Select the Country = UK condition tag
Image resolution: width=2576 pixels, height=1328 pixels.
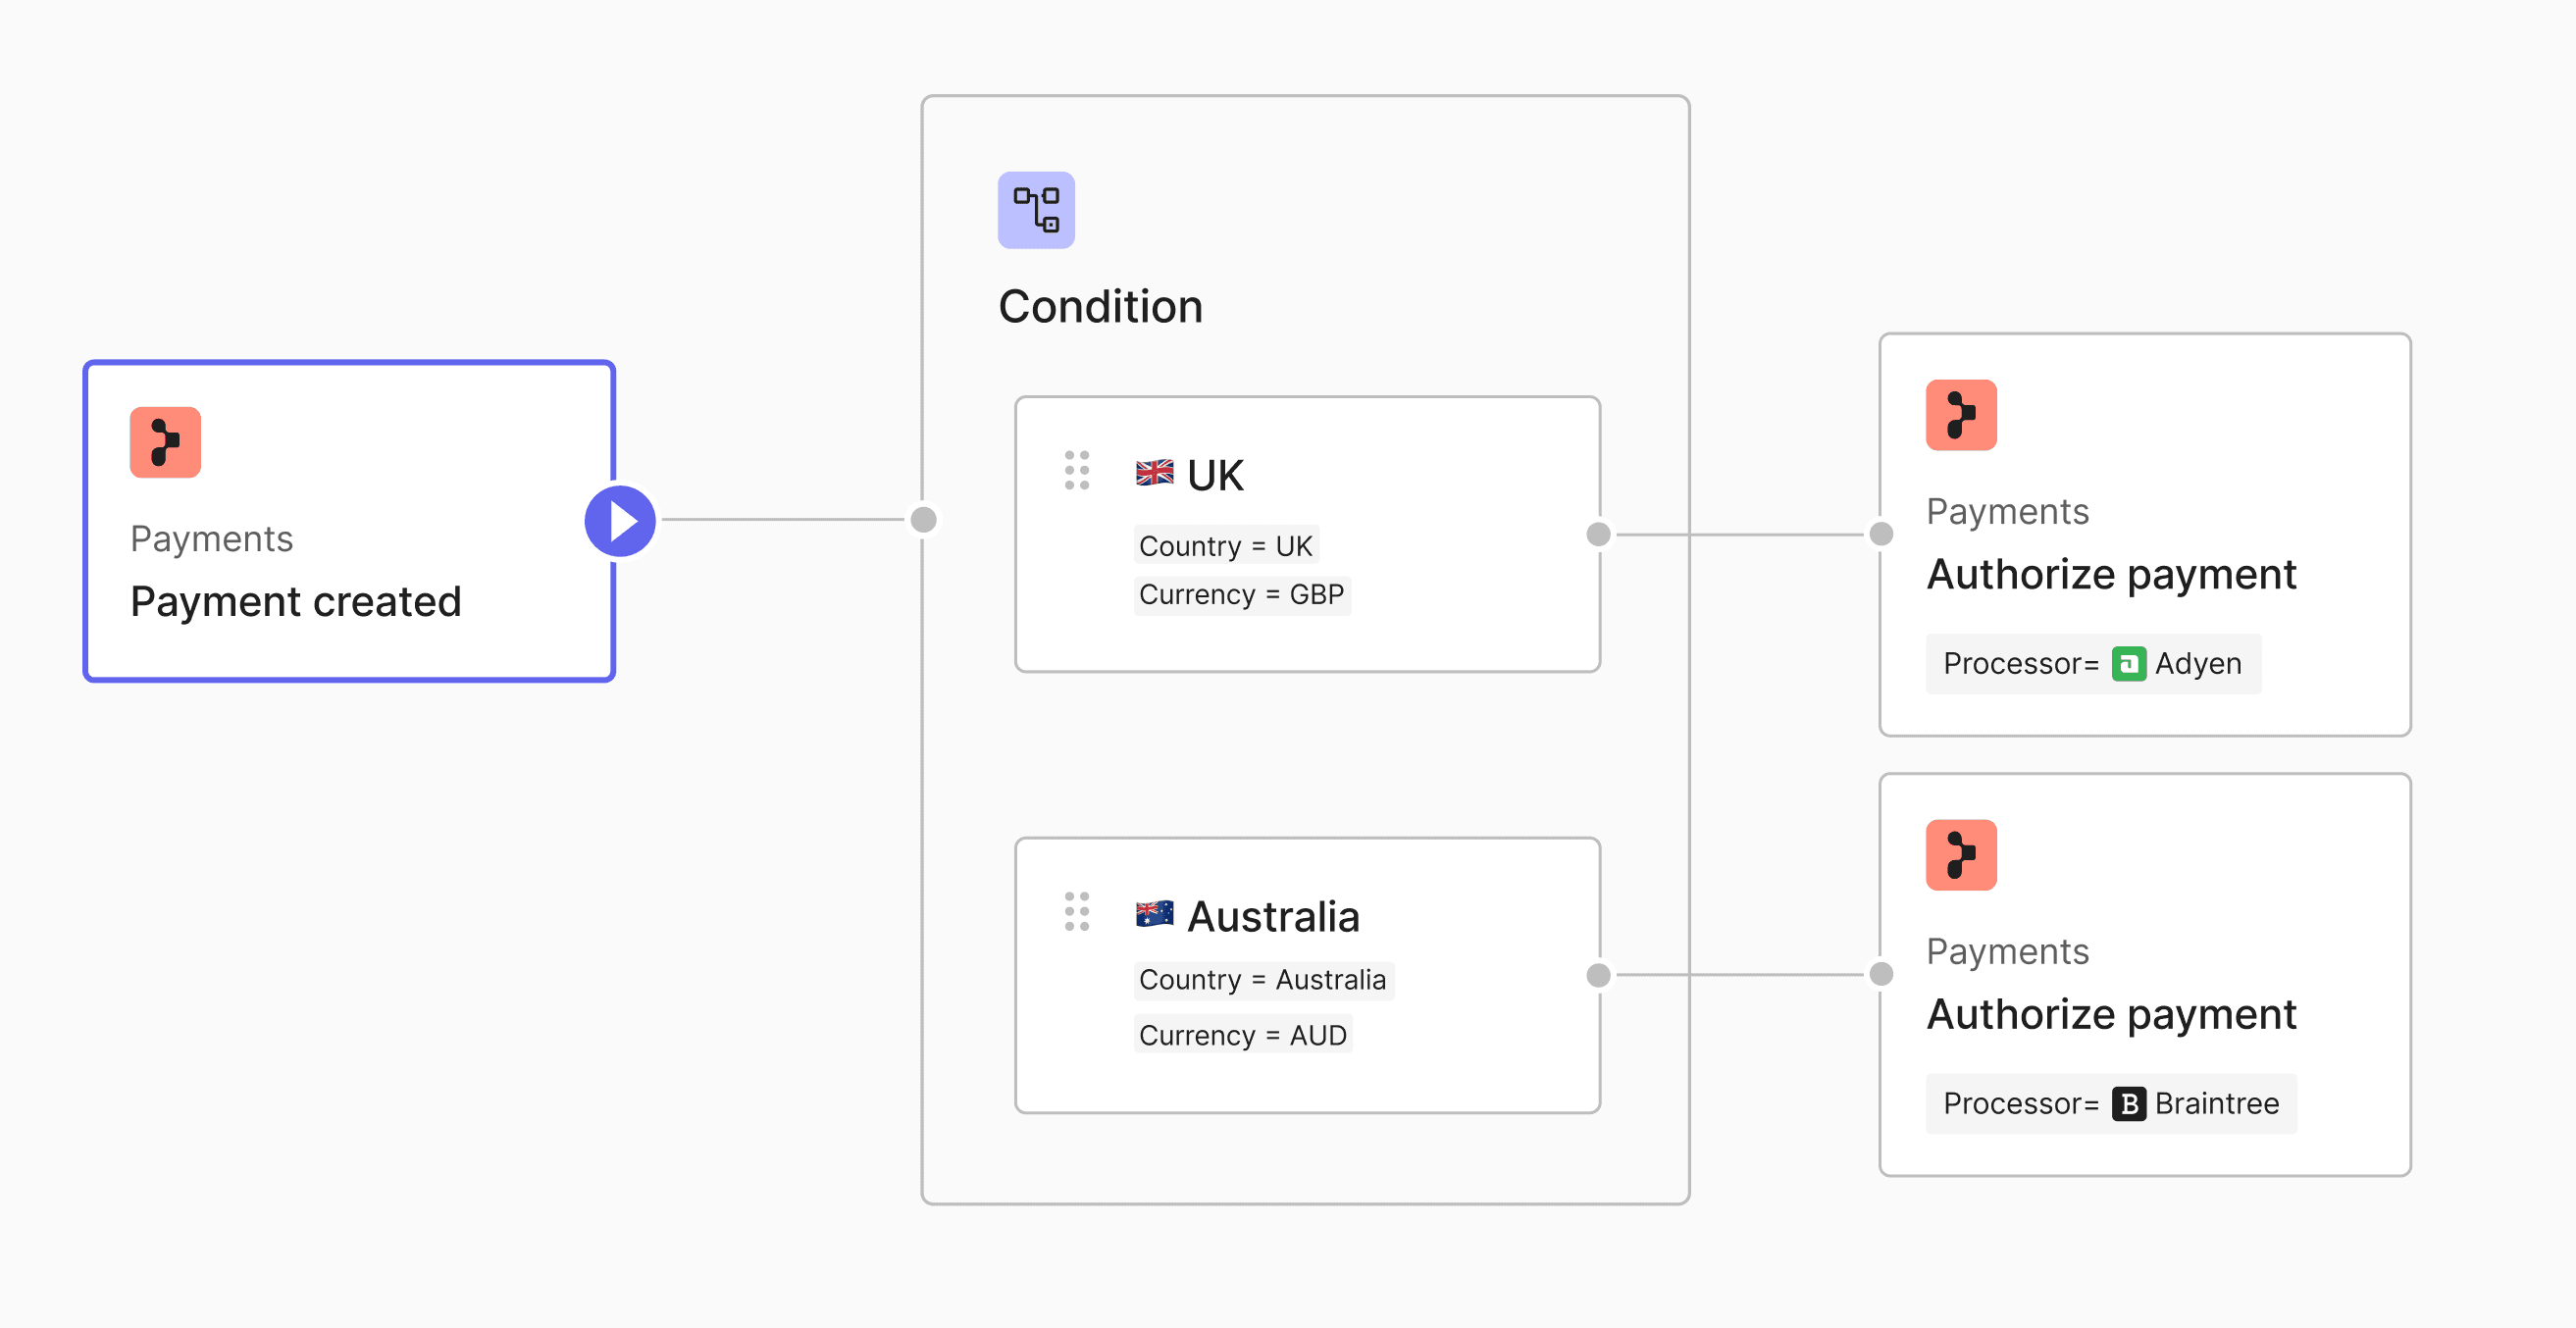pos(1225,546)
